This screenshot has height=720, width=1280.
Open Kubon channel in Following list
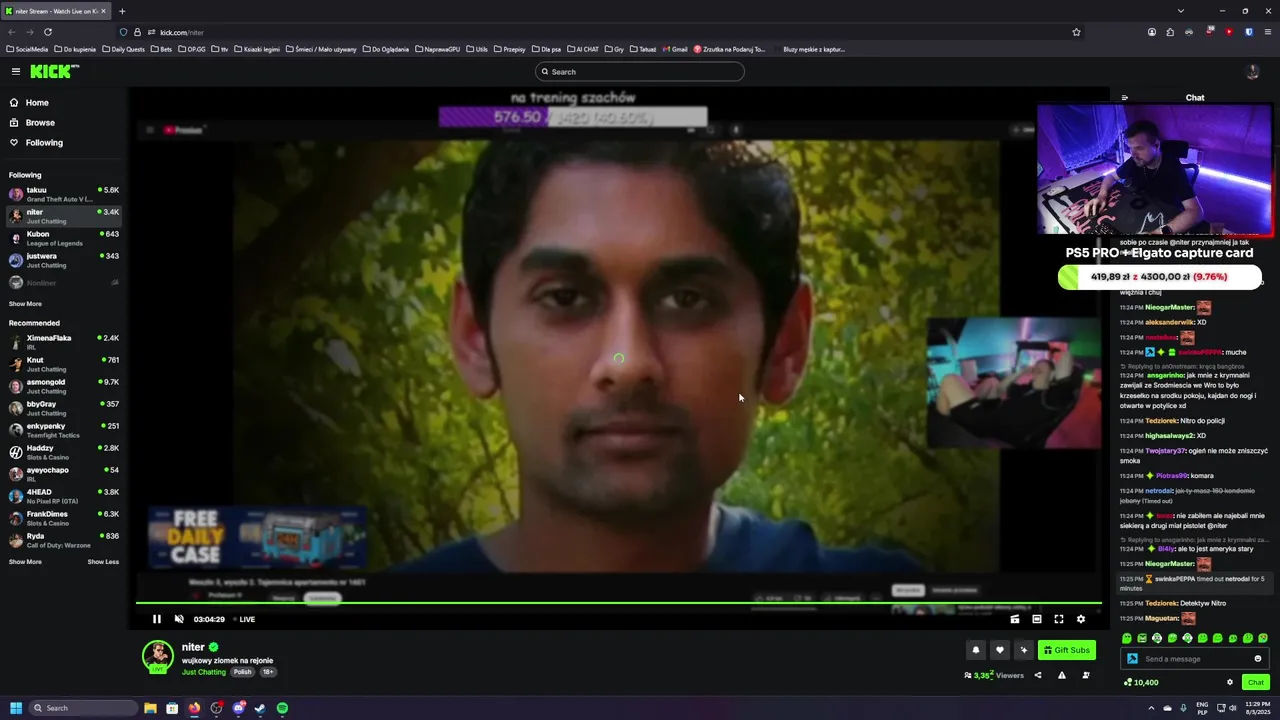pyautogui.click(x=64, y=238)
